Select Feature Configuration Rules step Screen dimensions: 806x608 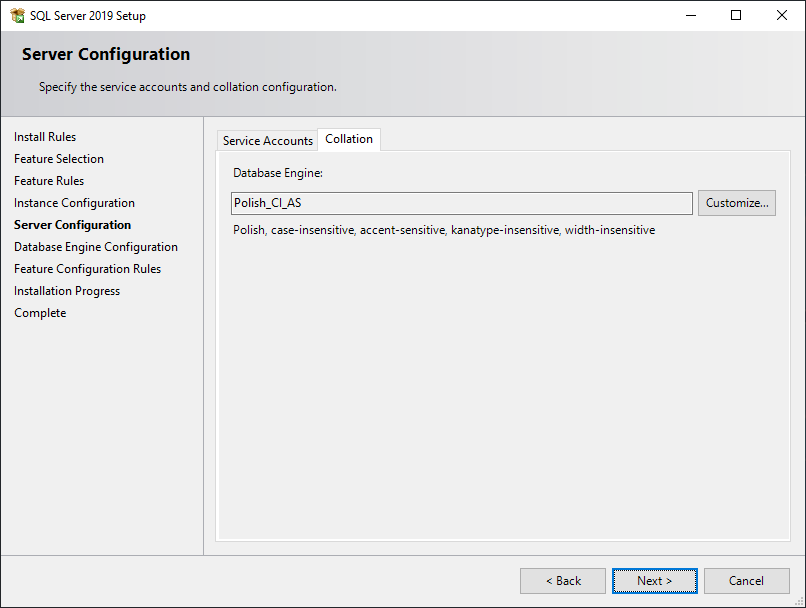(87, 269)
